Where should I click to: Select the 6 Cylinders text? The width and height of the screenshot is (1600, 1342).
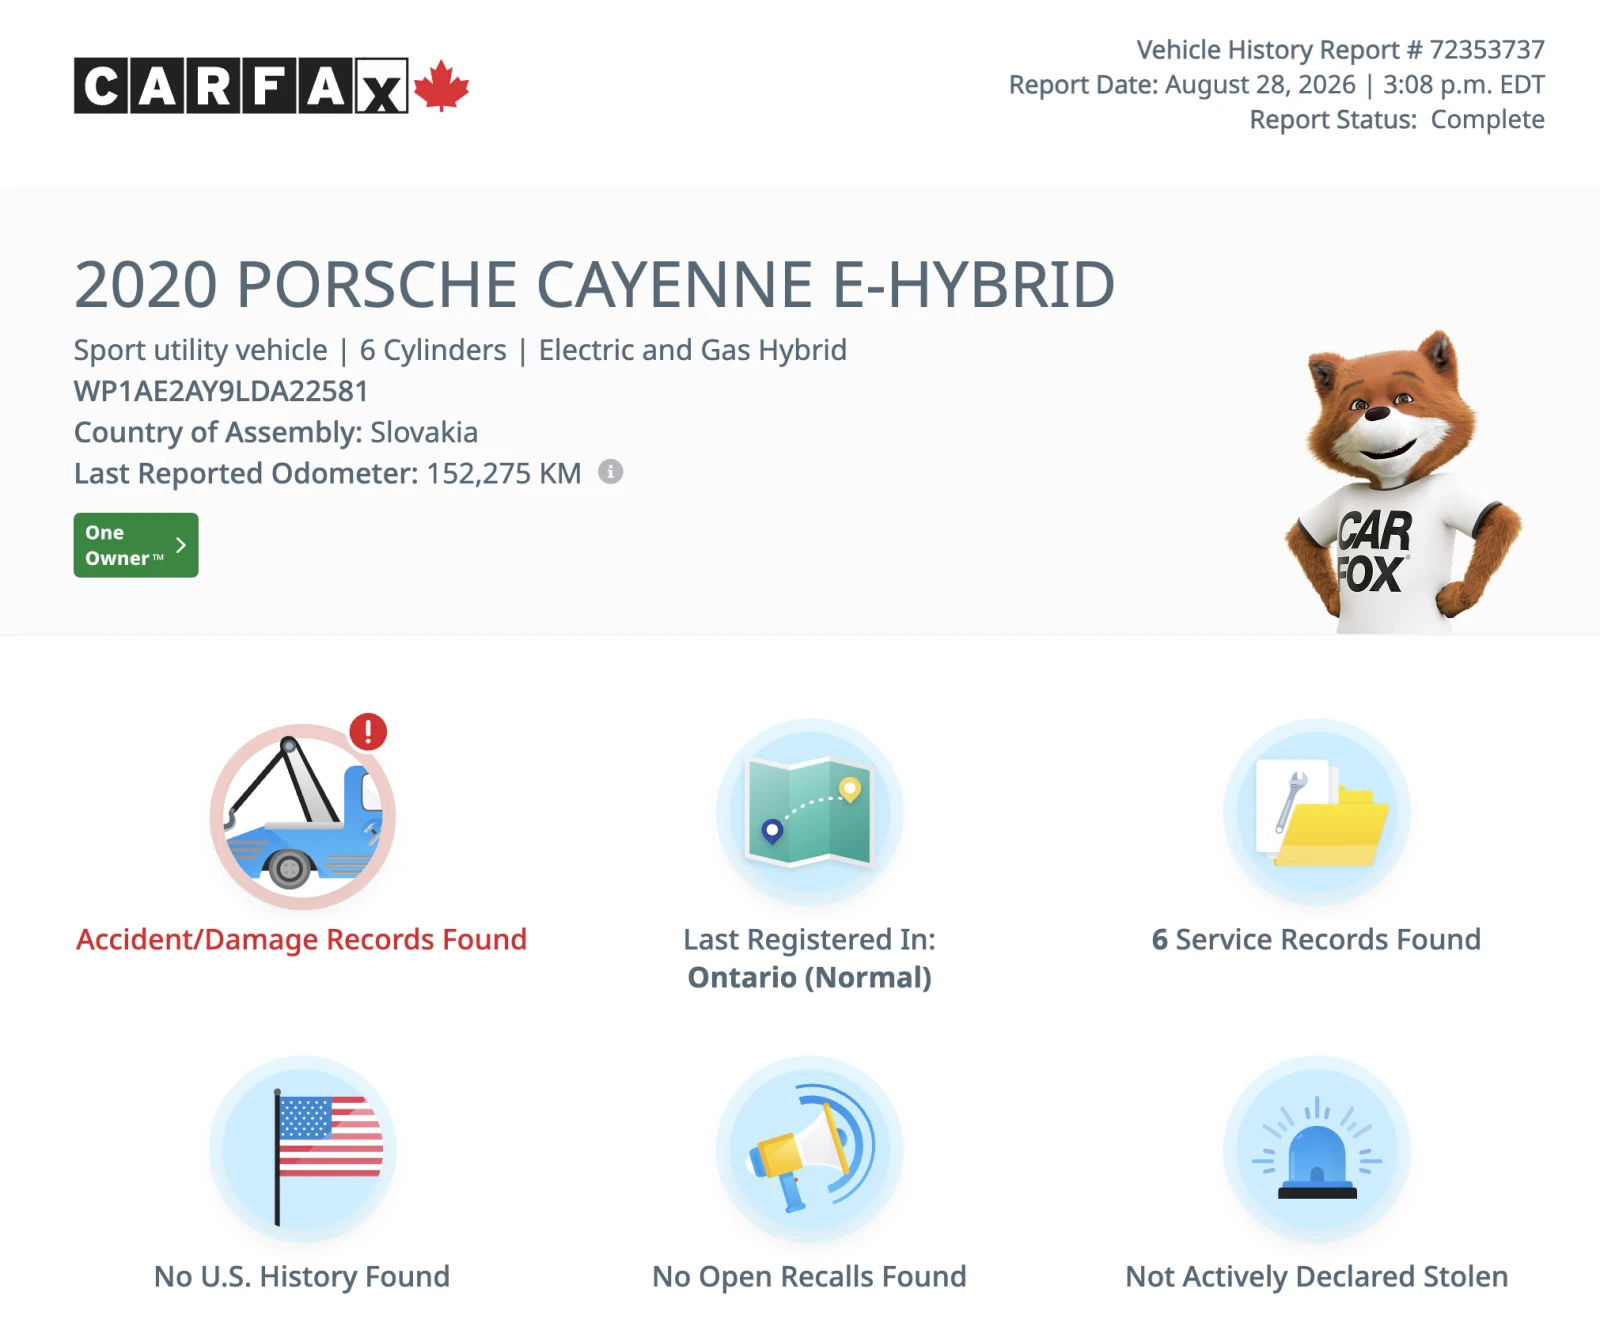click(433, 350)
